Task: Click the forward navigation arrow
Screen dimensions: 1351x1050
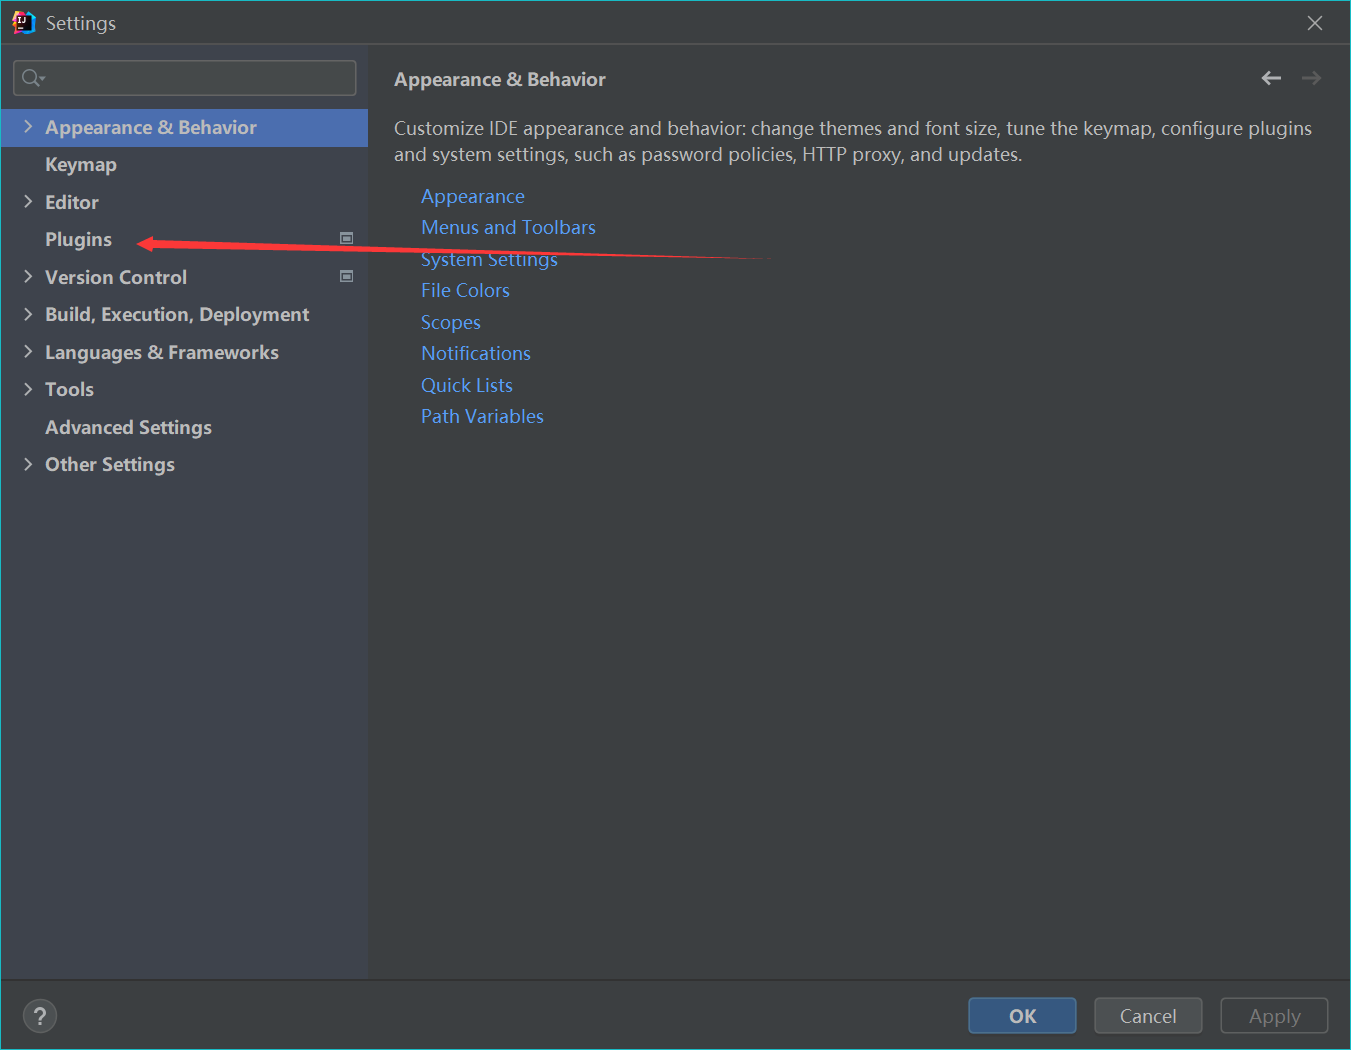Action: click(x=1312, y=78)
